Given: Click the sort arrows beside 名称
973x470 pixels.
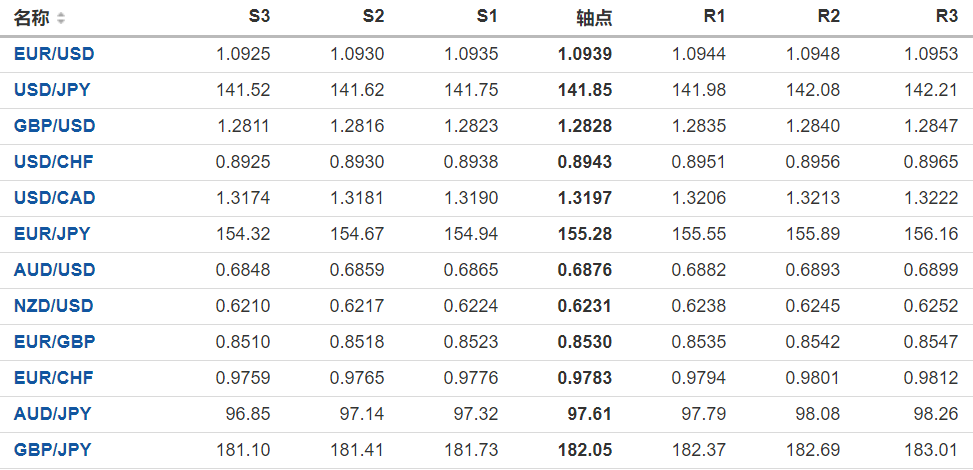Looking at the screenshot, I should 61,18.
